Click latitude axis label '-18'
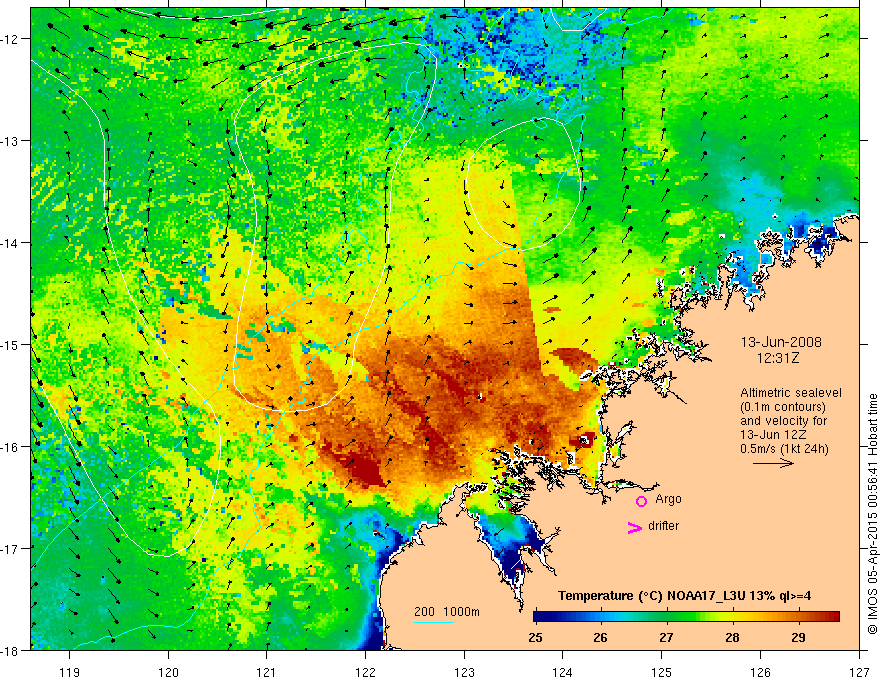Viewport: 880px width, 680px height. coord(11,650)
